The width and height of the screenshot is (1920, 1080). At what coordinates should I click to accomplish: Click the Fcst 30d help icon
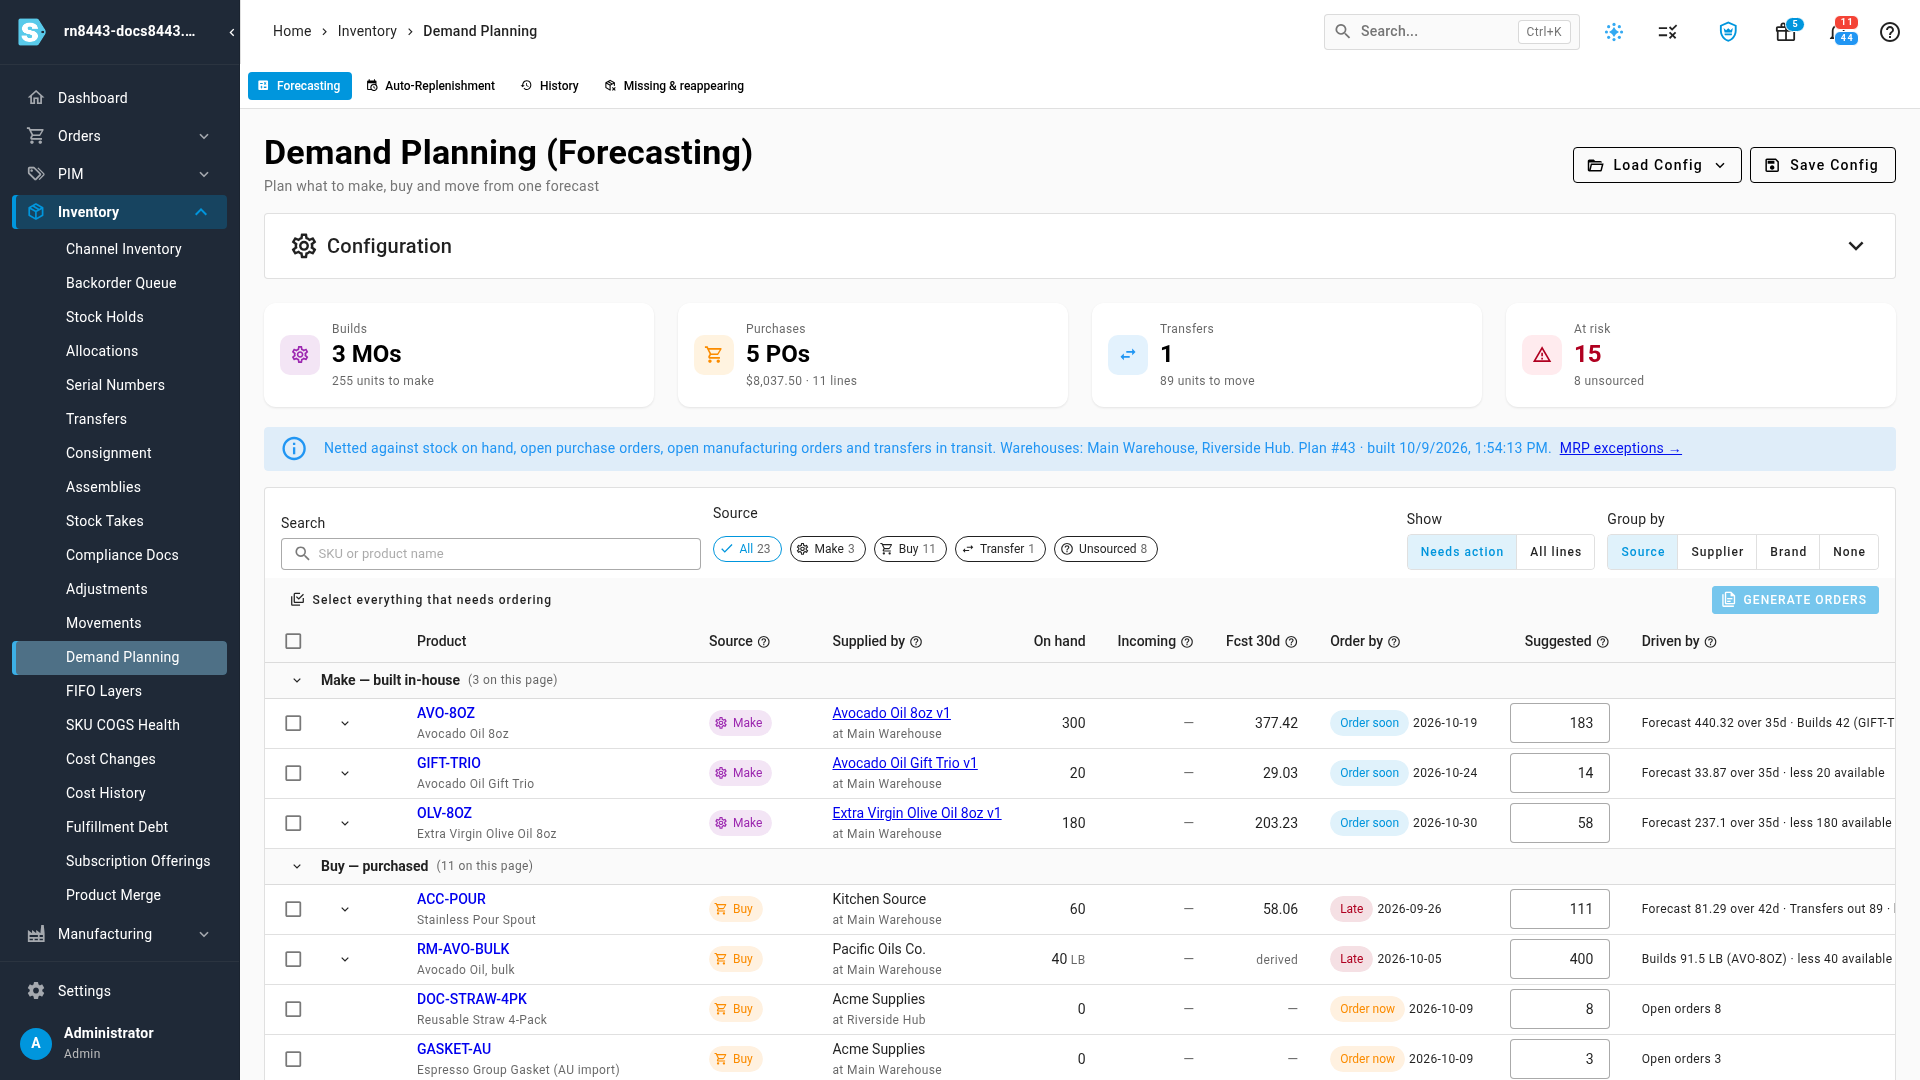1291,642
